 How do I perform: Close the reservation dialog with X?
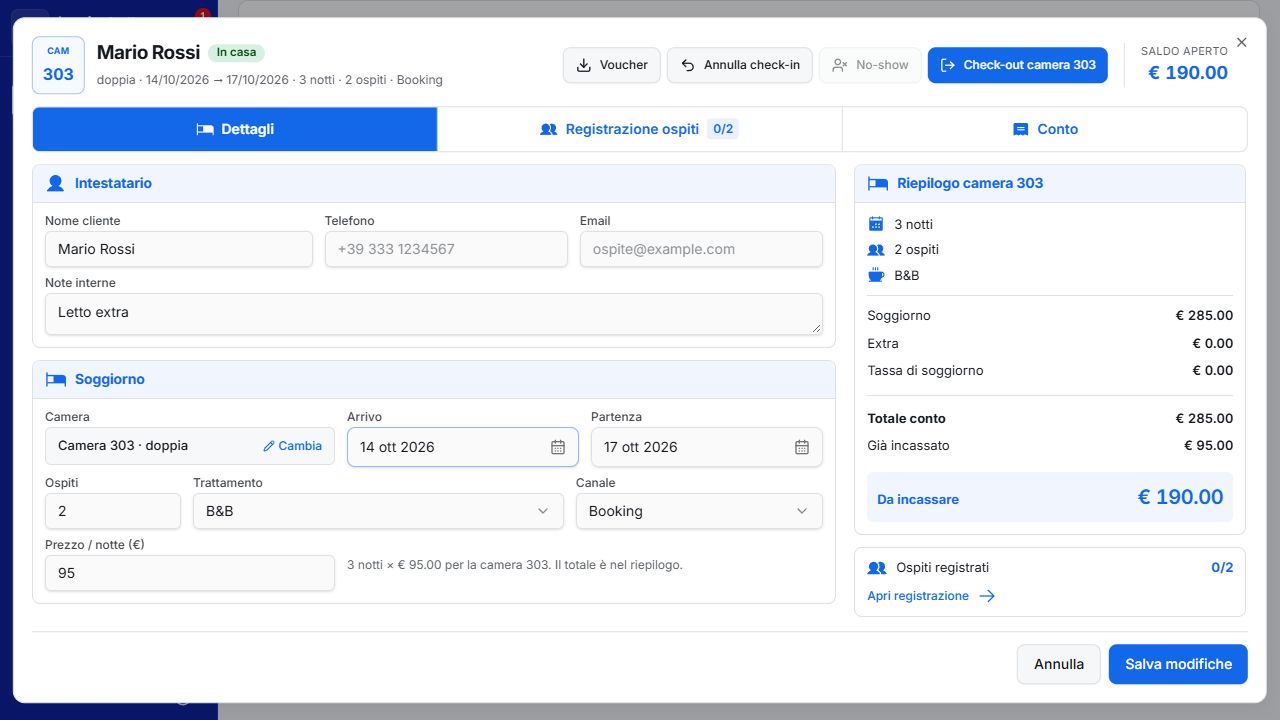coord(1242,42)
